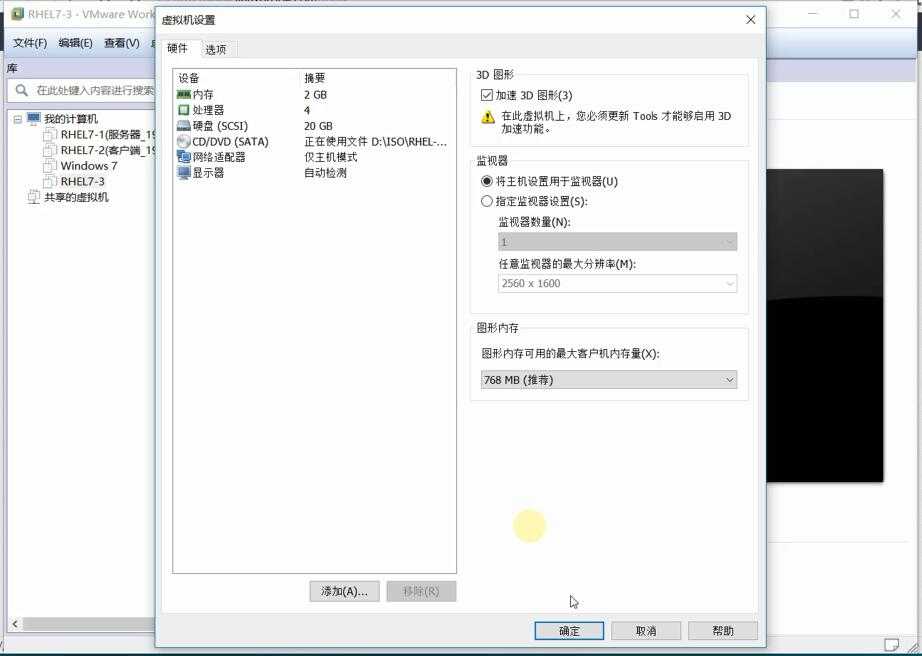Click the hard disk (SCSI) icon
The height and width of the screenshot is (656, 922).
183,126
